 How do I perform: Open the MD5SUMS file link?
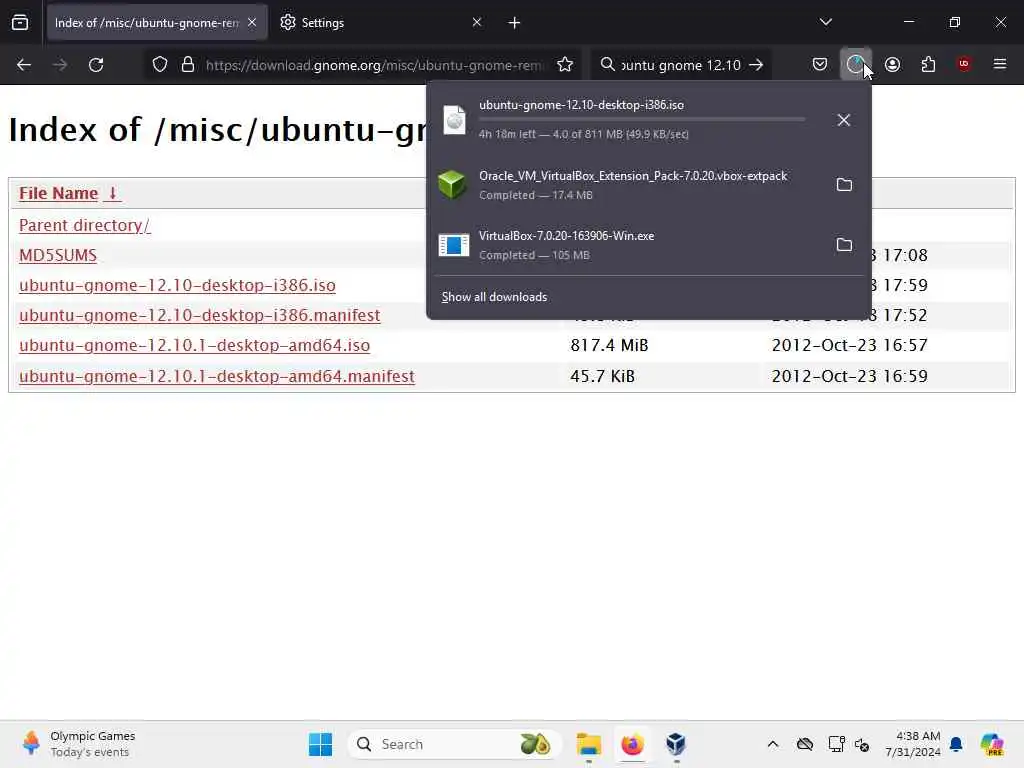click(x=57, y=255)
